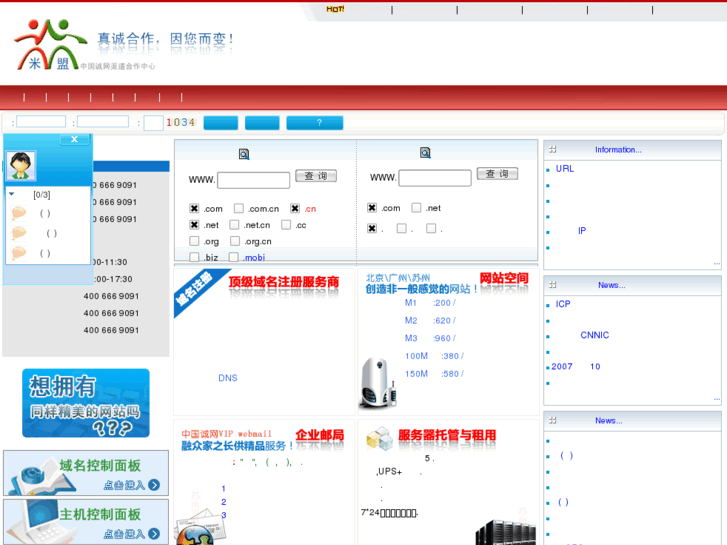Toggle the .com checkbox in left search
This screenshot has height=545, width=727.
tap(194, 208)
